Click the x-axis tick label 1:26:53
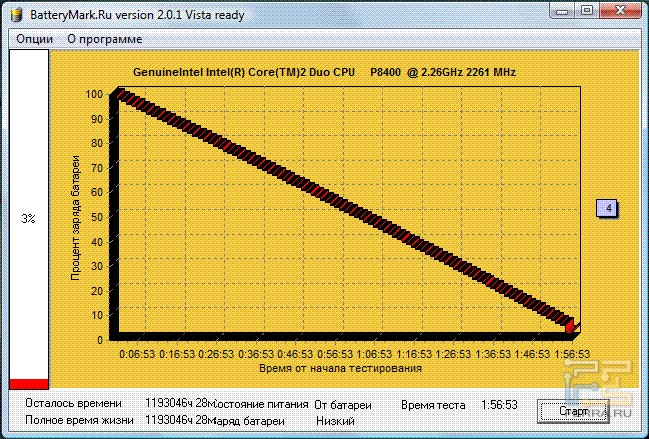 pyautogui.click(x=453, y=354)
